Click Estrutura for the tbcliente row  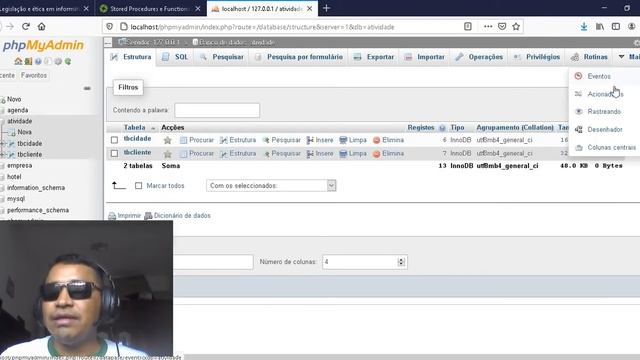pos(238,153)
